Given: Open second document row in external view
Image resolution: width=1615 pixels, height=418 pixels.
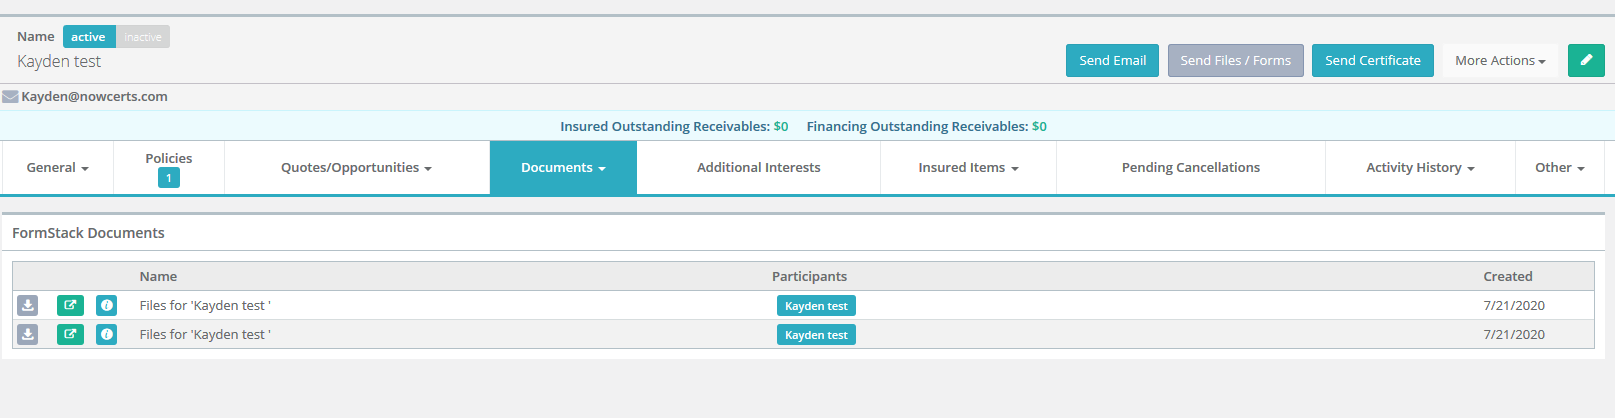Looking at the screenshot, I should coord(70,334).
